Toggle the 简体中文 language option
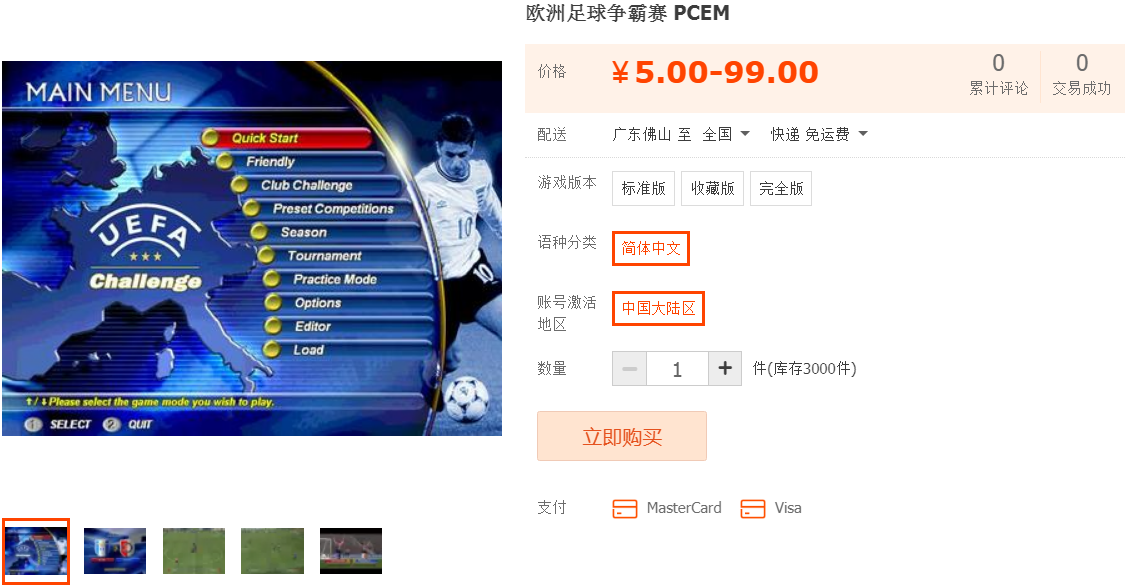Image resolution: width=1128 pixels, height=587 pixels. 651,248
